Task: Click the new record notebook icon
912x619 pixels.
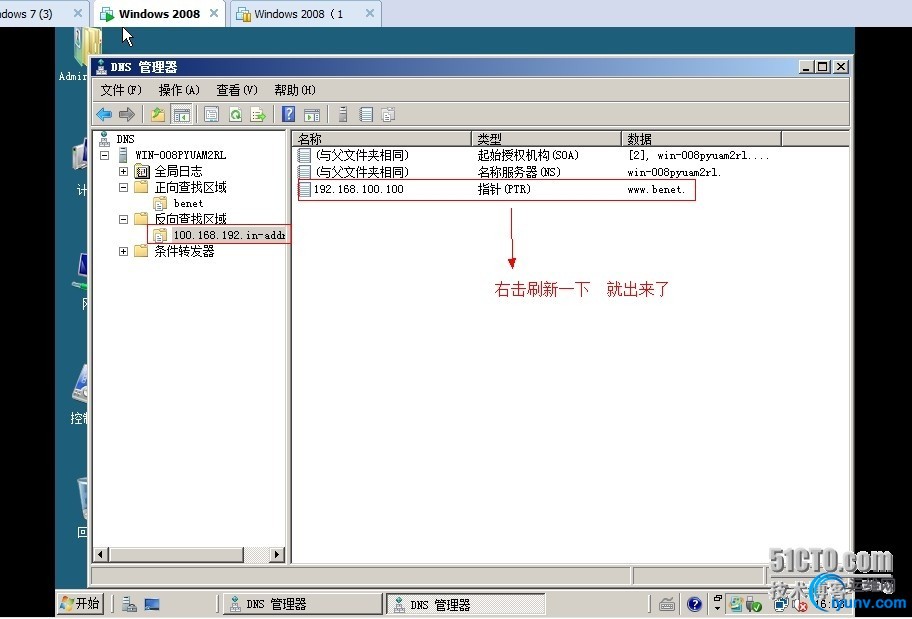Action: pyautogui.click(x=366, y=114)
